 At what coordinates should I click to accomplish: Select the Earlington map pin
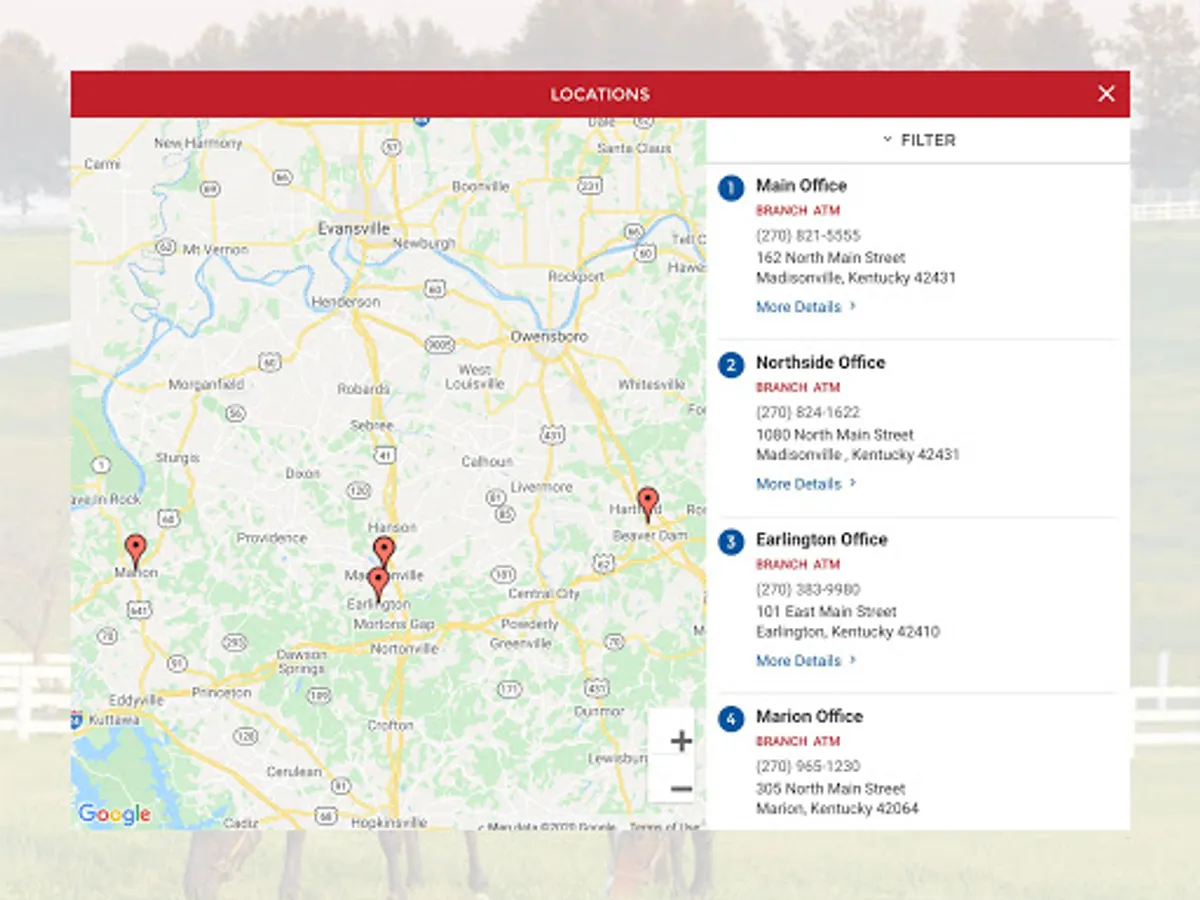[378, 585]
